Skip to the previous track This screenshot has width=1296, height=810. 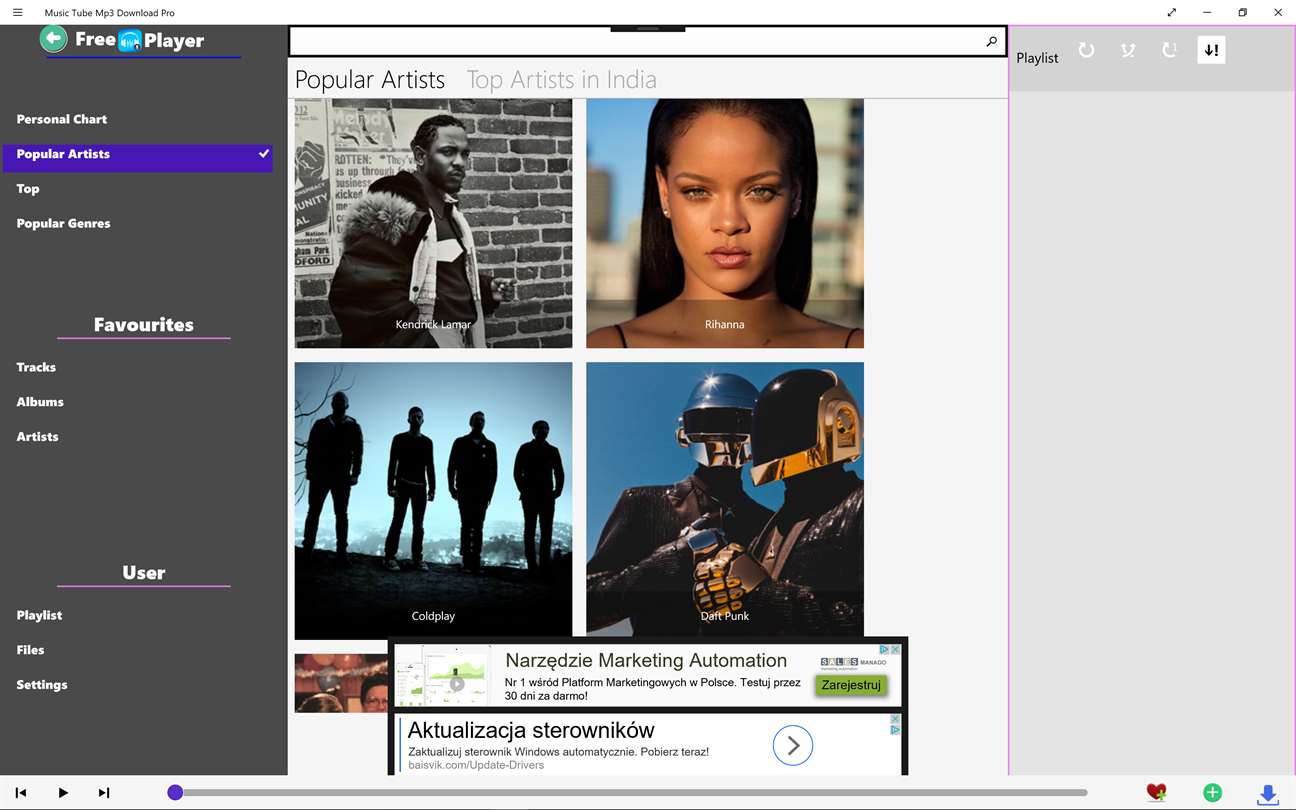pos(21,792)
